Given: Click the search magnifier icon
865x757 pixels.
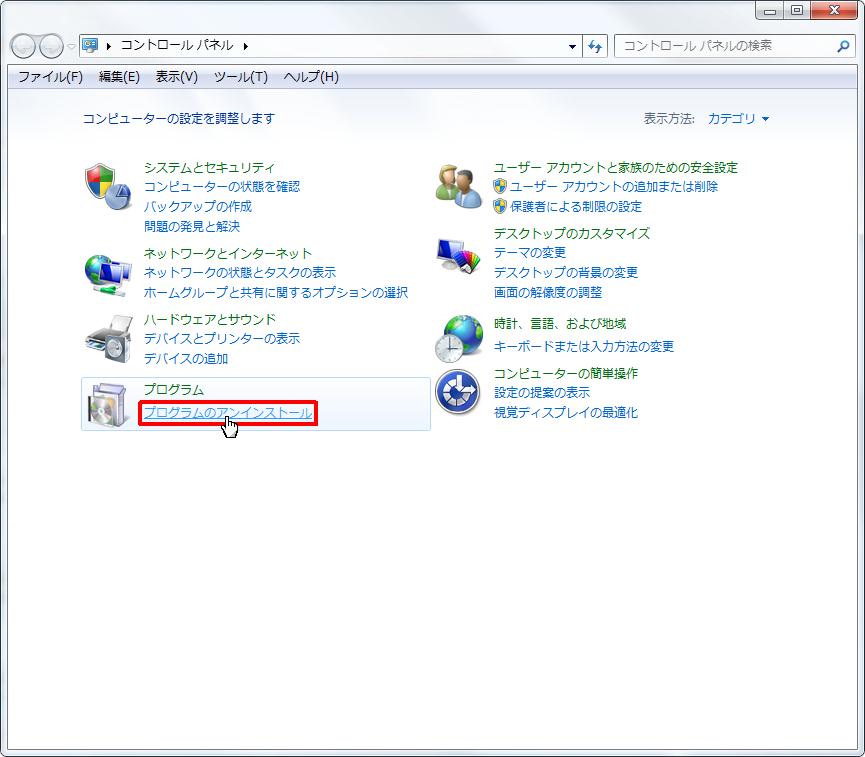Looking at the screenshot, I should click(x=842, y=46).
